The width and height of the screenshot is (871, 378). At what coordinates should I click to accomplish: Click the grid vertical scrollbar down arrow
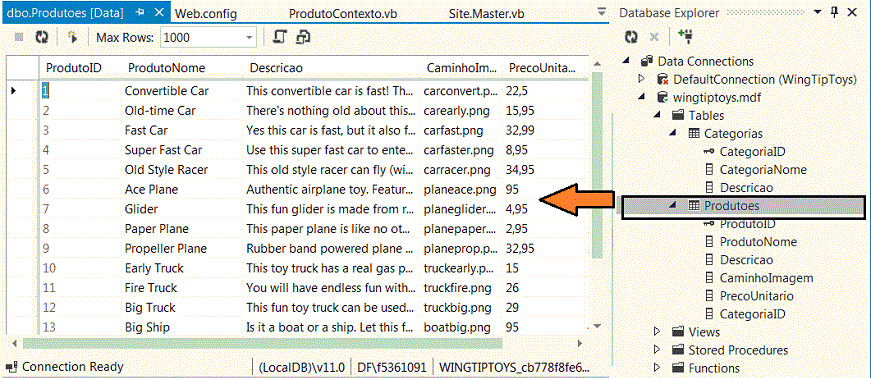pos(597,325)
